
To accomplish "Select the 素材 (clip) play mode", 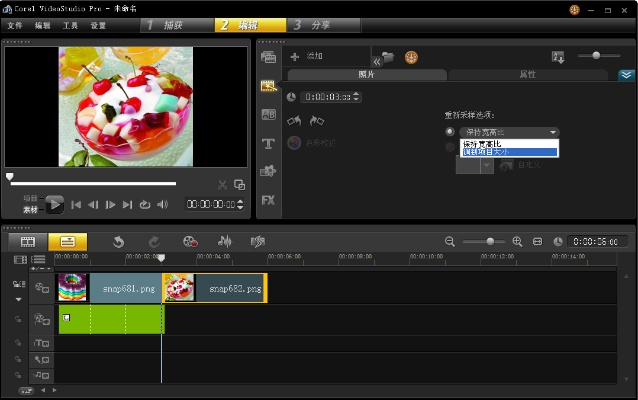I will 30,210.
